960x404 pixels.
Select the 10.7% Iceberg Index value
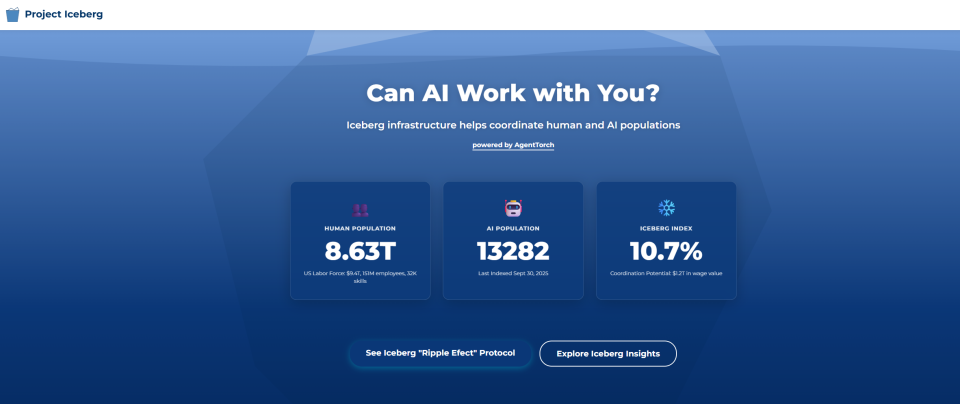click(x=666, y=251)
